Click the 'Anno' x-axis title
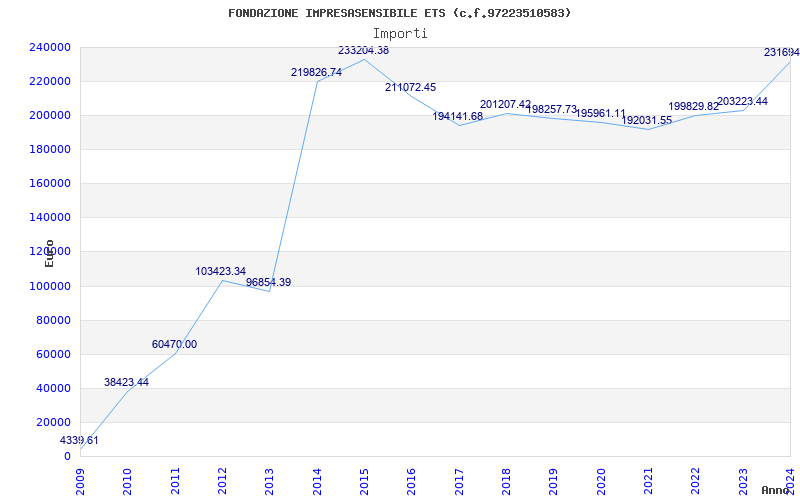 coord(776,490)
